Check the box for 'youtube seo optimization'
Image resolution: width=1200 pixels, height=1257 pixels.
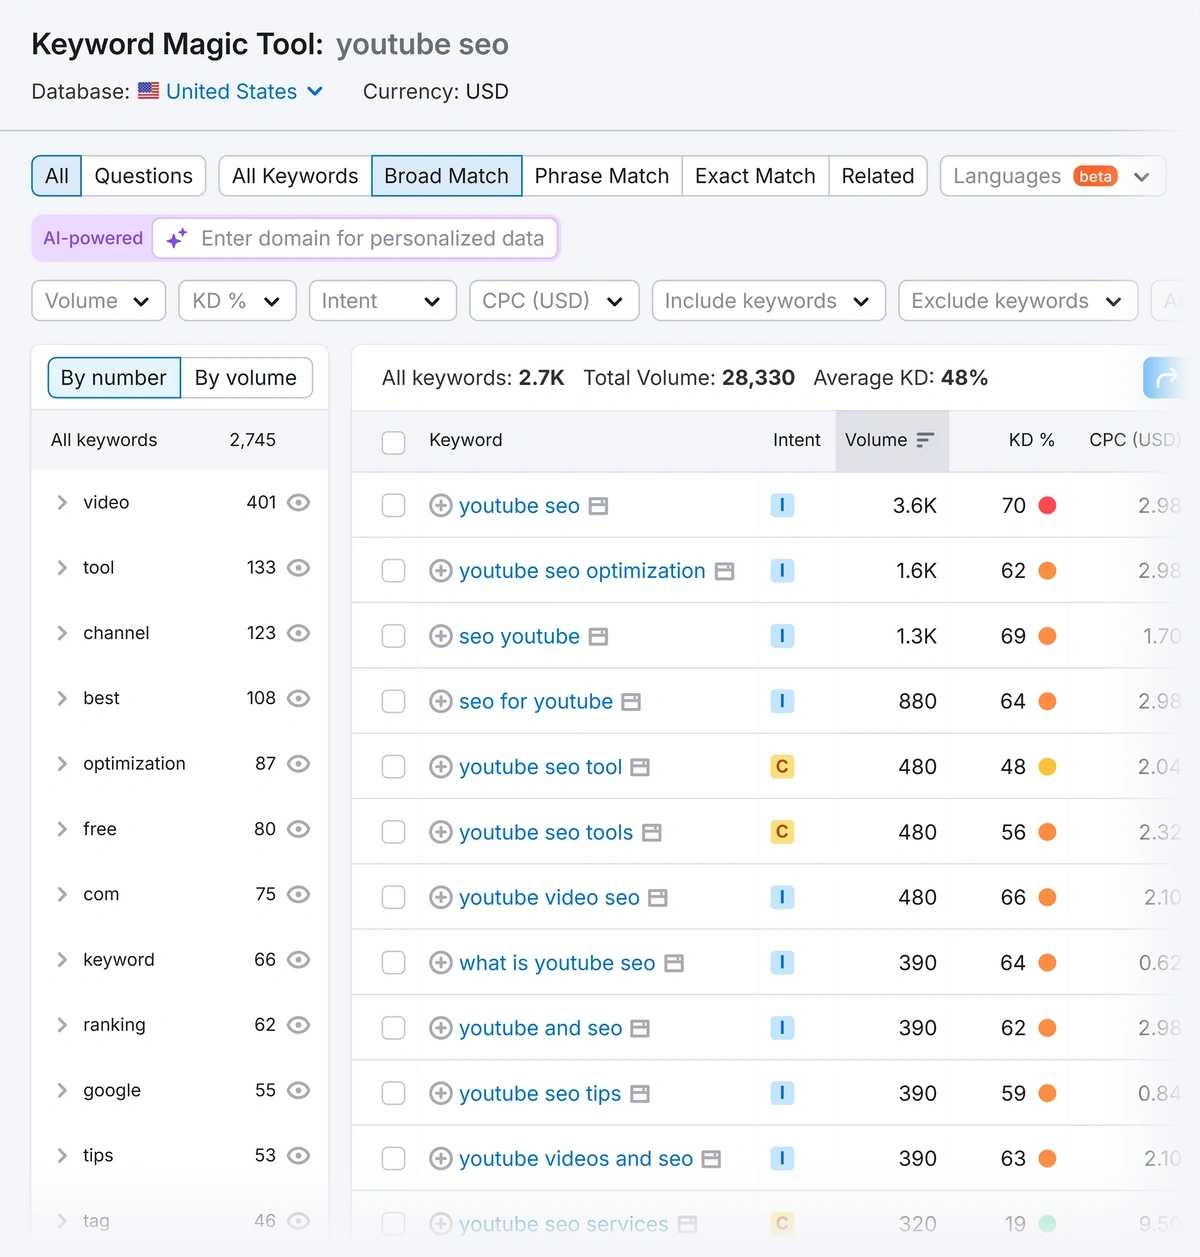click(x=394, y=571)
